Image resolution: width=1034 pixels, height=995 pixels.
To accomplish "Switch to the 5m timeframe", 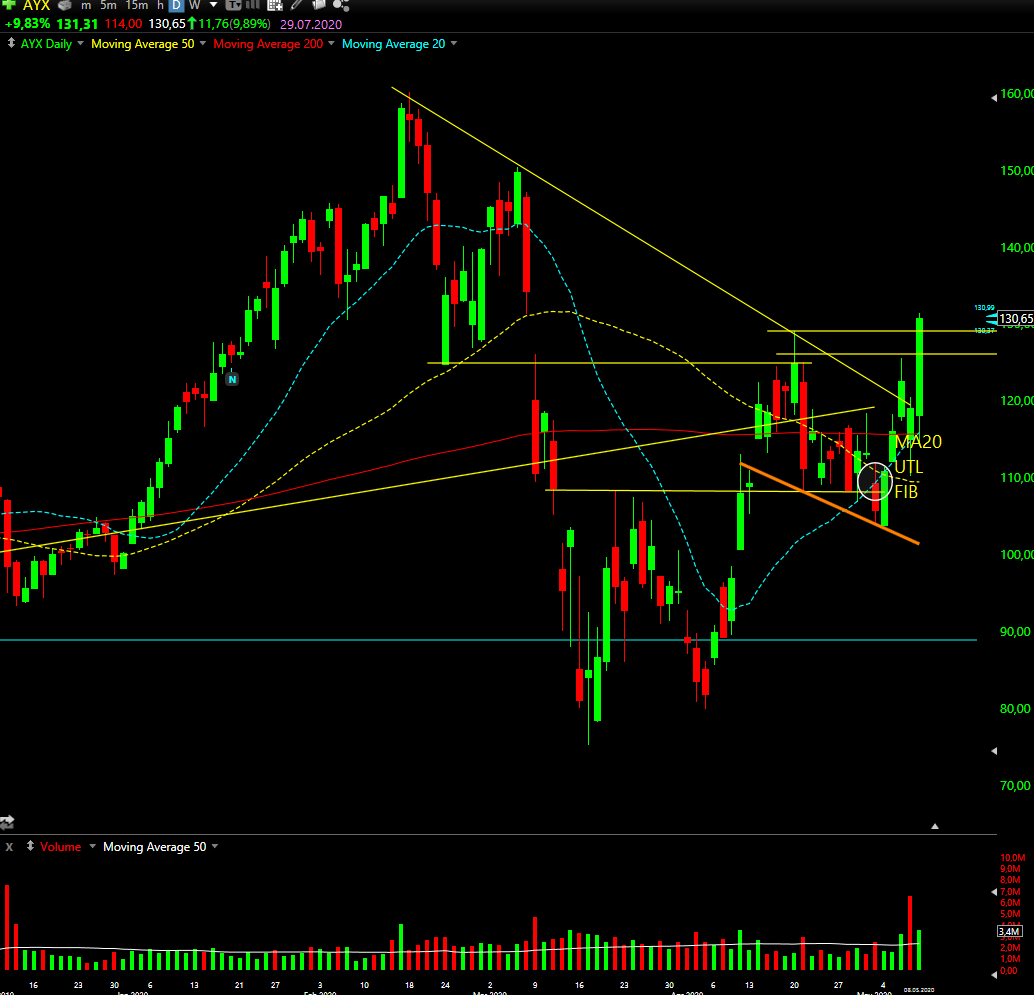I will click(x=108, y=5).
